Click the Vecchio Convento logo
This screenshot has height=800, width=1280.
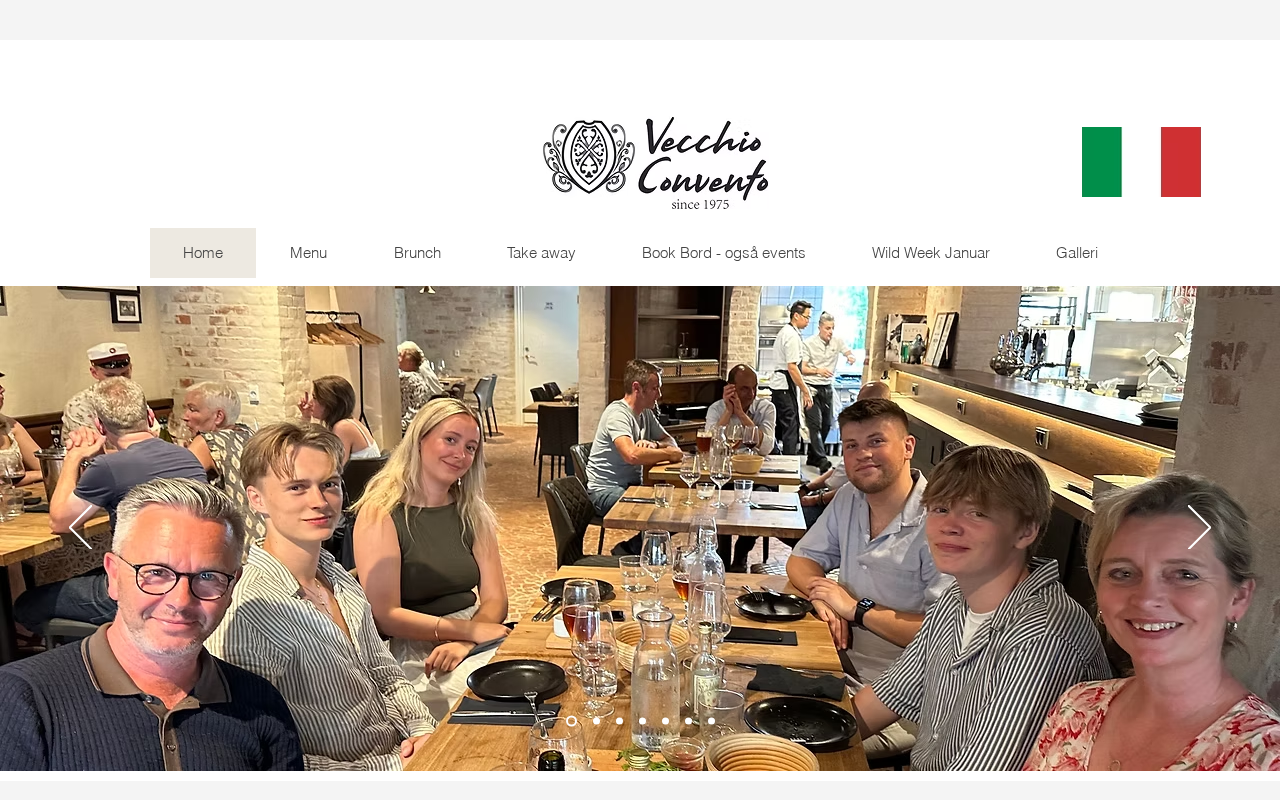point(656,163)
